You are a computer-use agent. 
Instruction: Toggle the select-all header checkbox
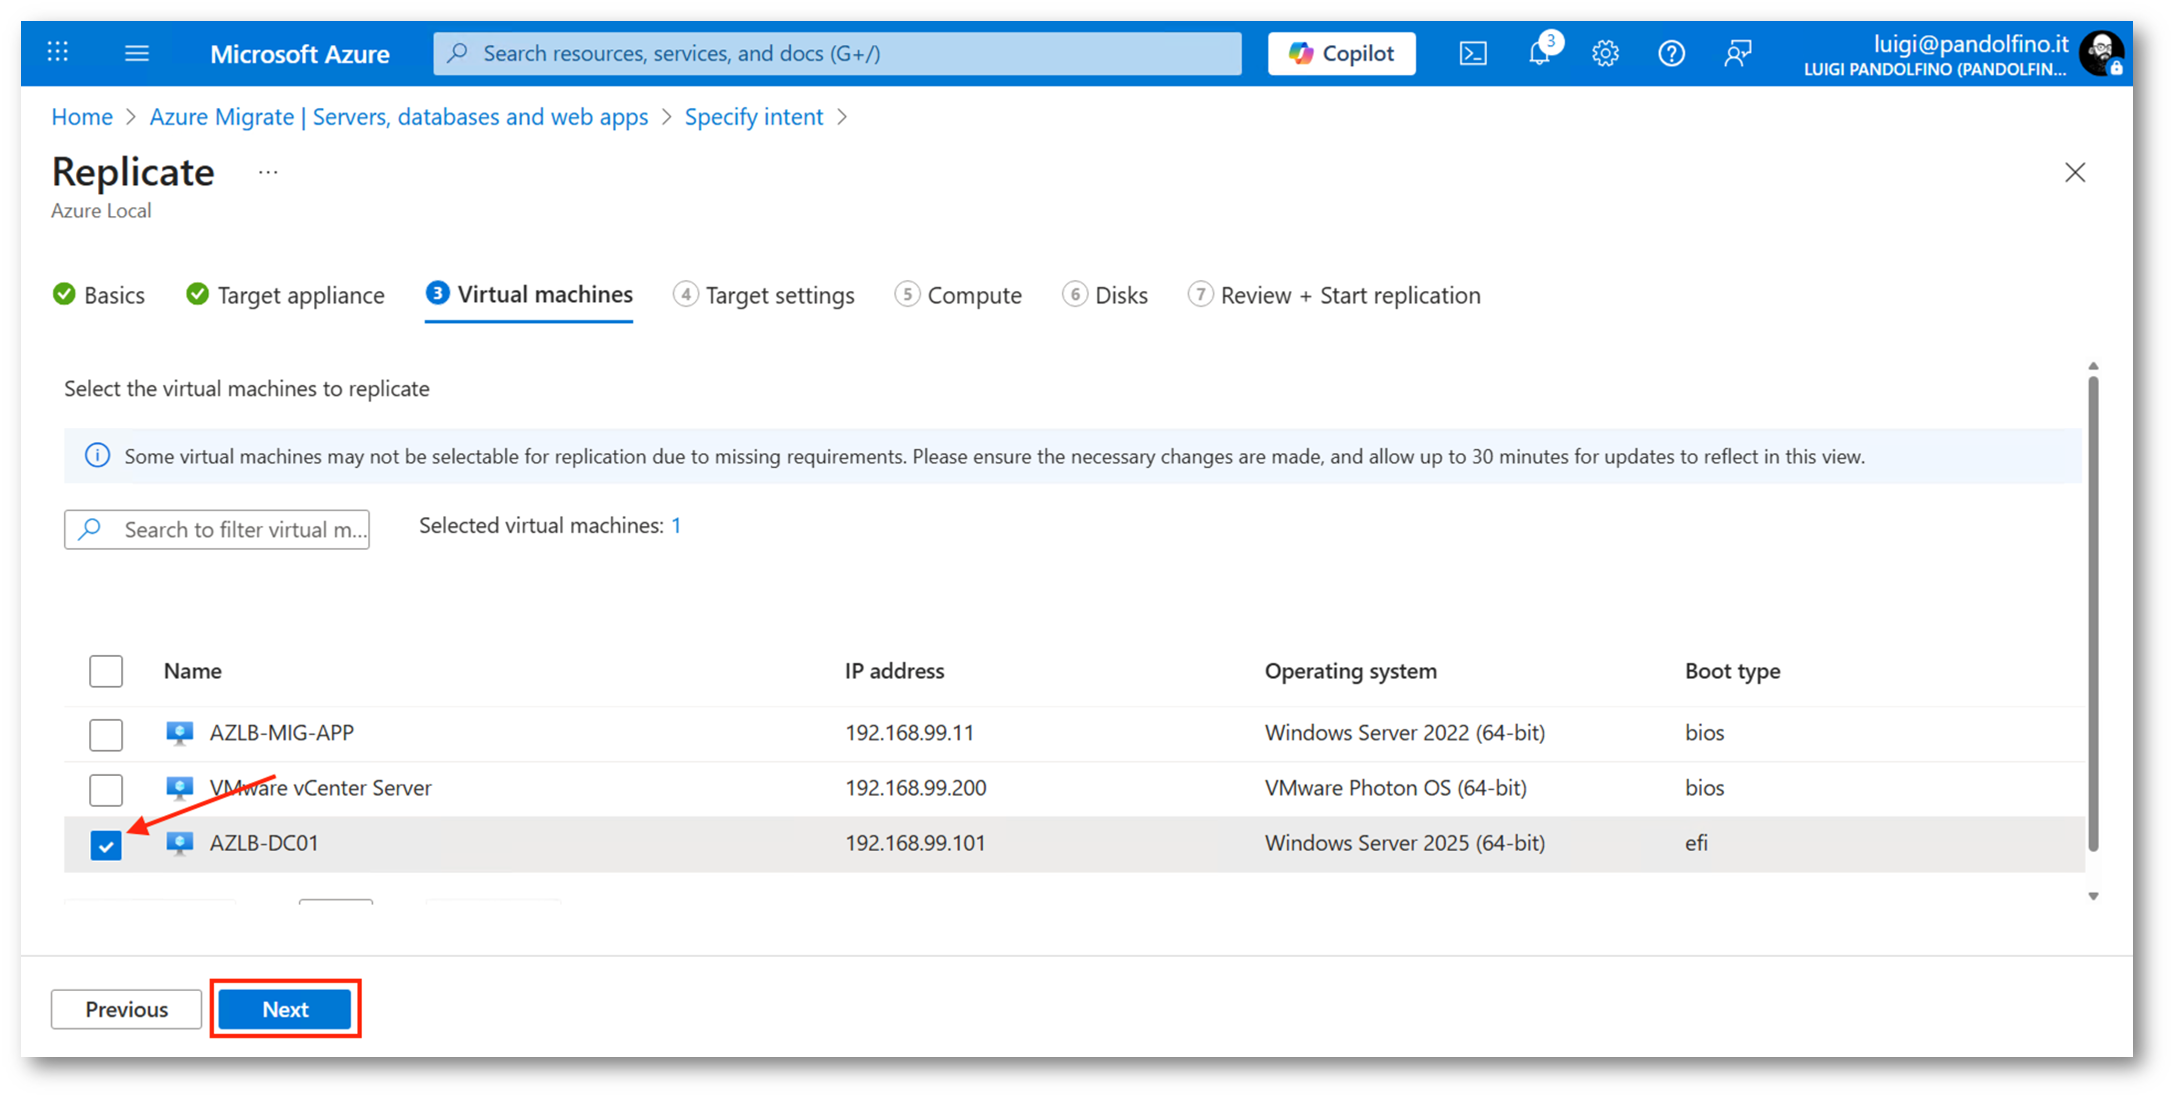(x=106, y=671)
